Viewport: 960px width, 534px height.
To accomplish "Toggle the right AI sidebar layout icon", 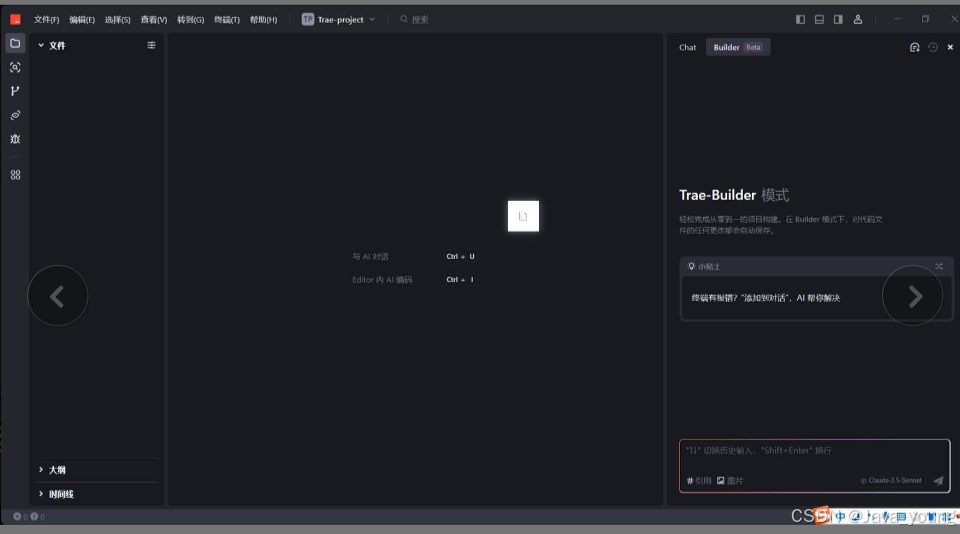I will pos(838,20).
